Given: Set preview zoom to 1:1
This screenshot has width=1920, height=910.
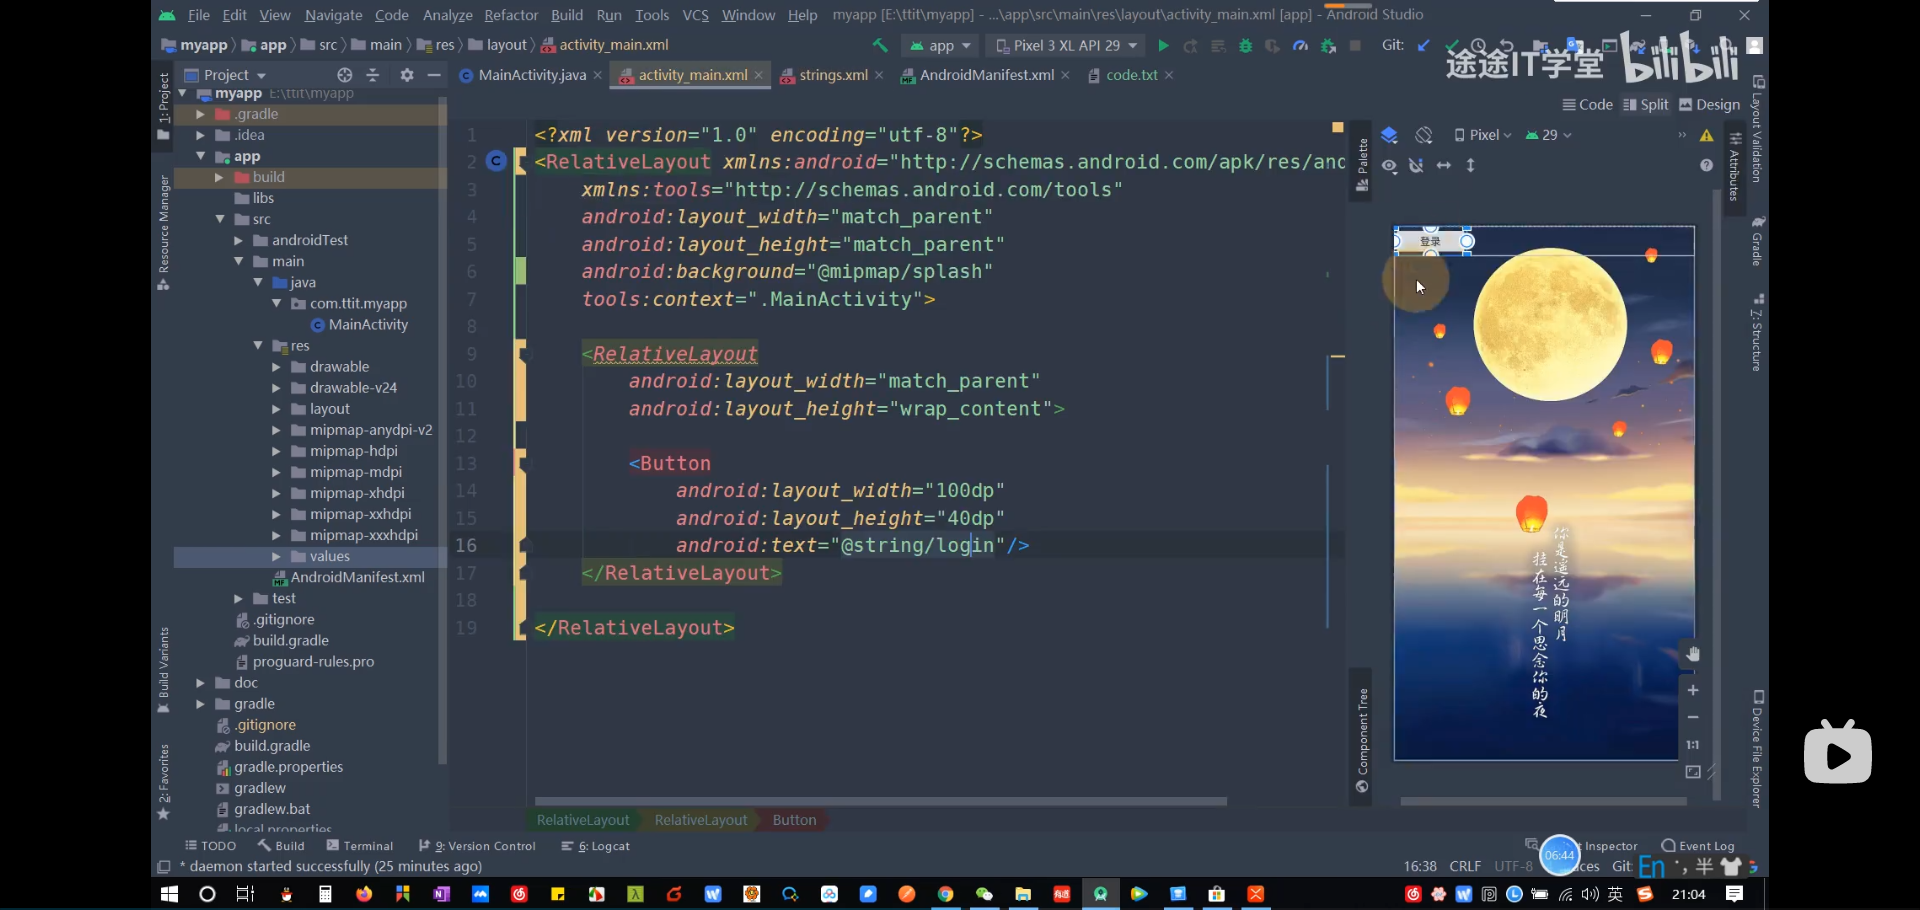Looking at the screenshot, I should point(1692,744).
